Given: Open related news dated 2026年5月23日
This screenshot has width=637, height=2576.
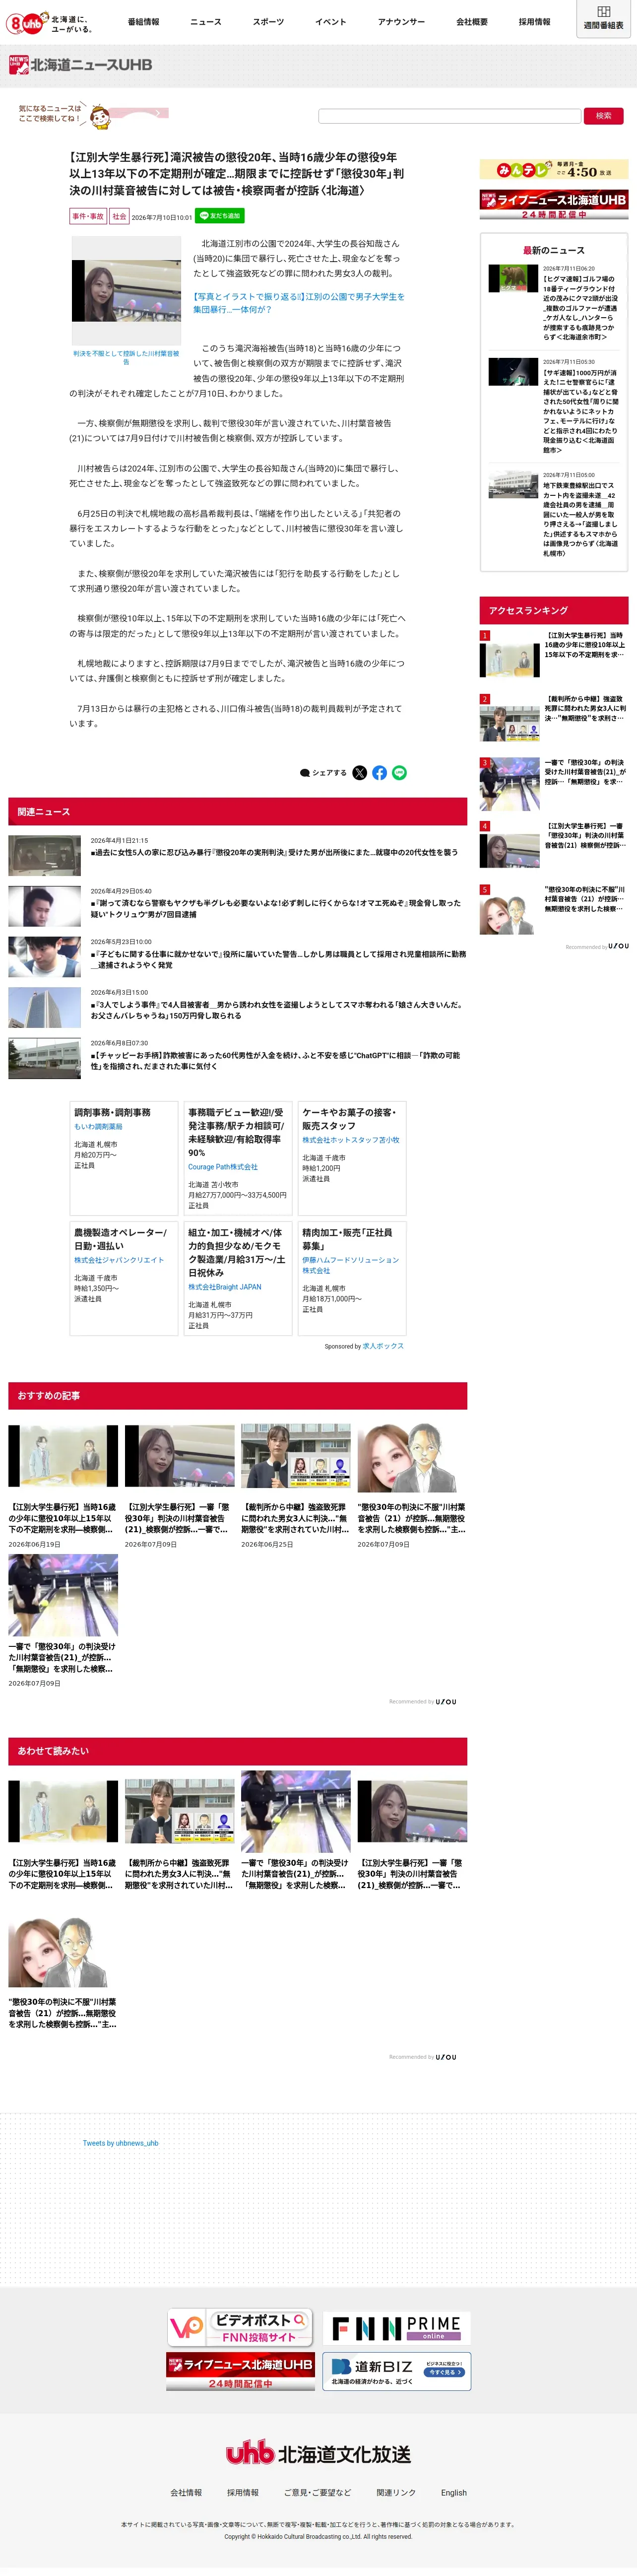Looking at the screenshot, I should tap(238, 957).
